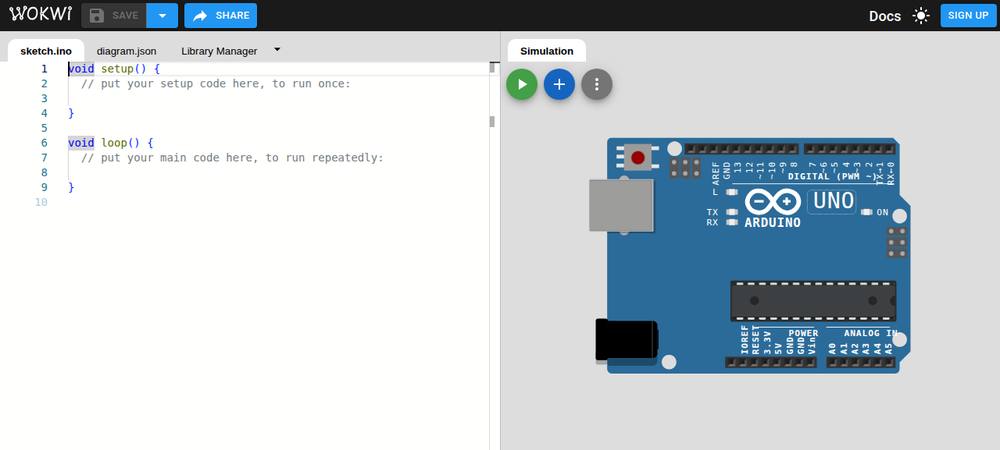Push the red reset button on the Arduino
The width and height of the screenshot is (1000, 450).
click(x=638, y=157)
